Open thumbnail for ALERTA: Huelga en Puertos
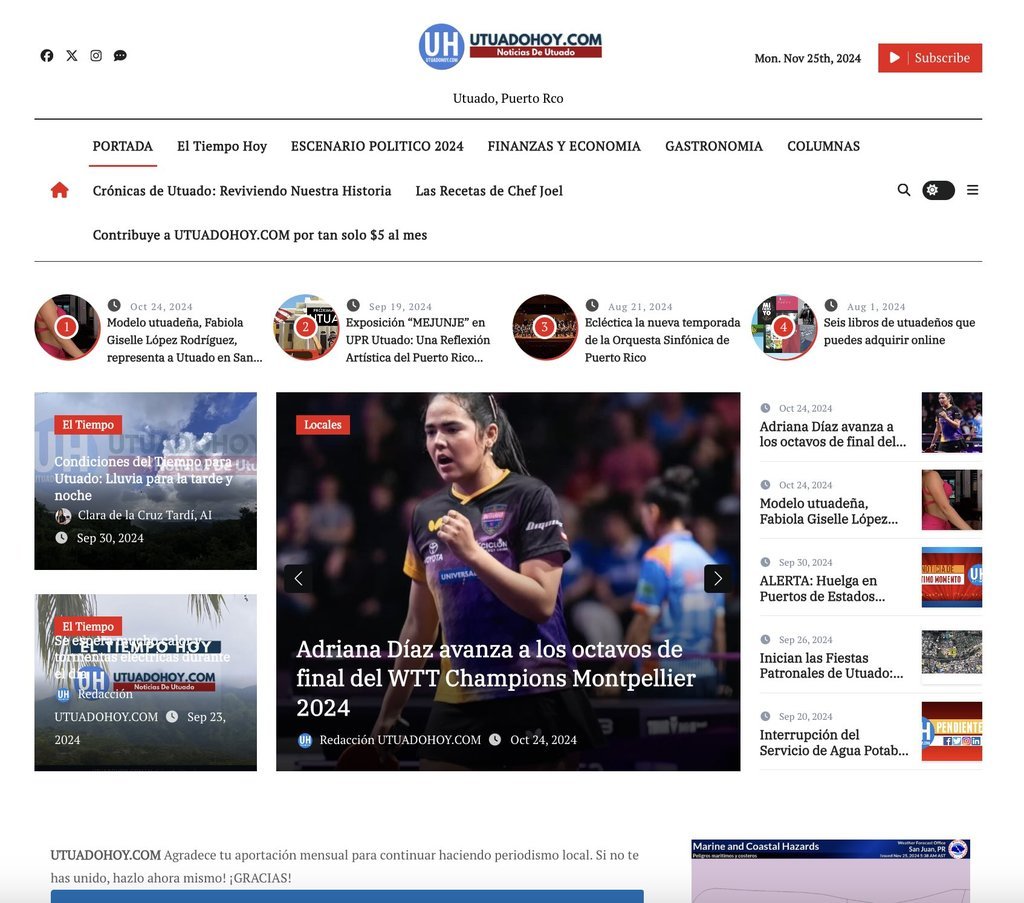The width and height of the screenshot is (1024, 903). 951,577
